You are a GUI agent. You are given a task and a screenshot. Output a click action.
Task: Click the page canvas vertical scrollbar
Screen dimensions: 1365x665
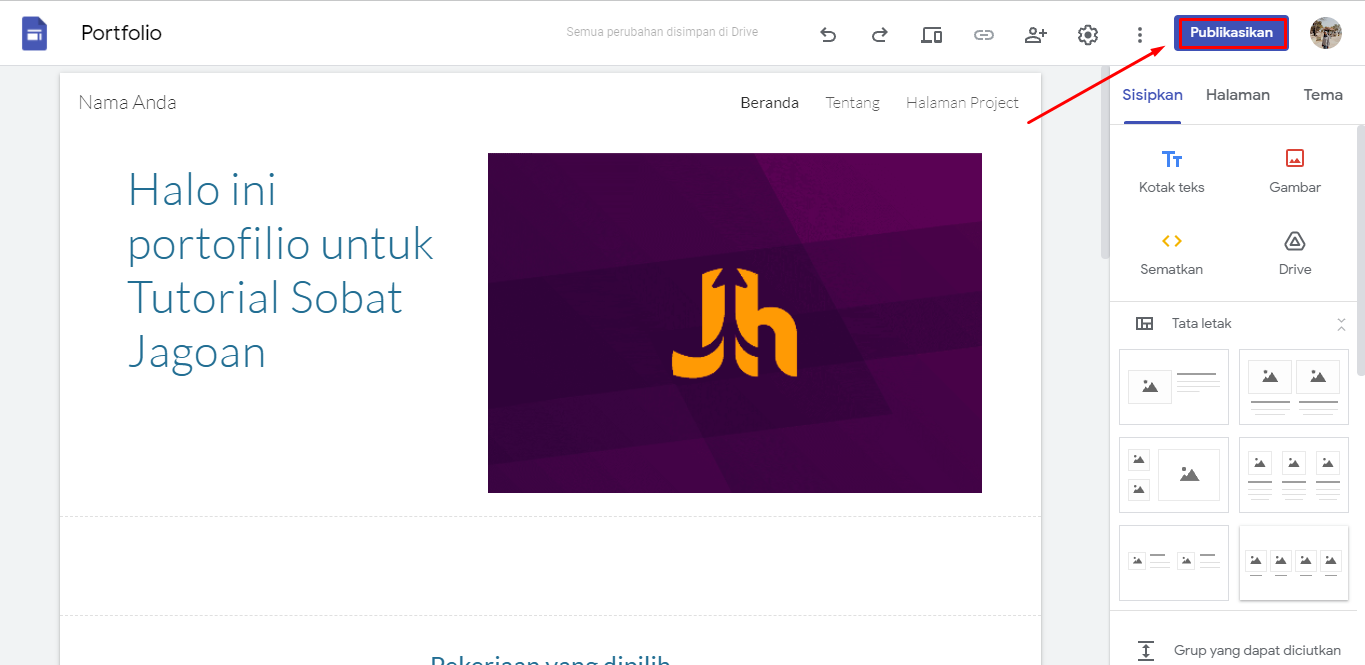point(1105,162)
